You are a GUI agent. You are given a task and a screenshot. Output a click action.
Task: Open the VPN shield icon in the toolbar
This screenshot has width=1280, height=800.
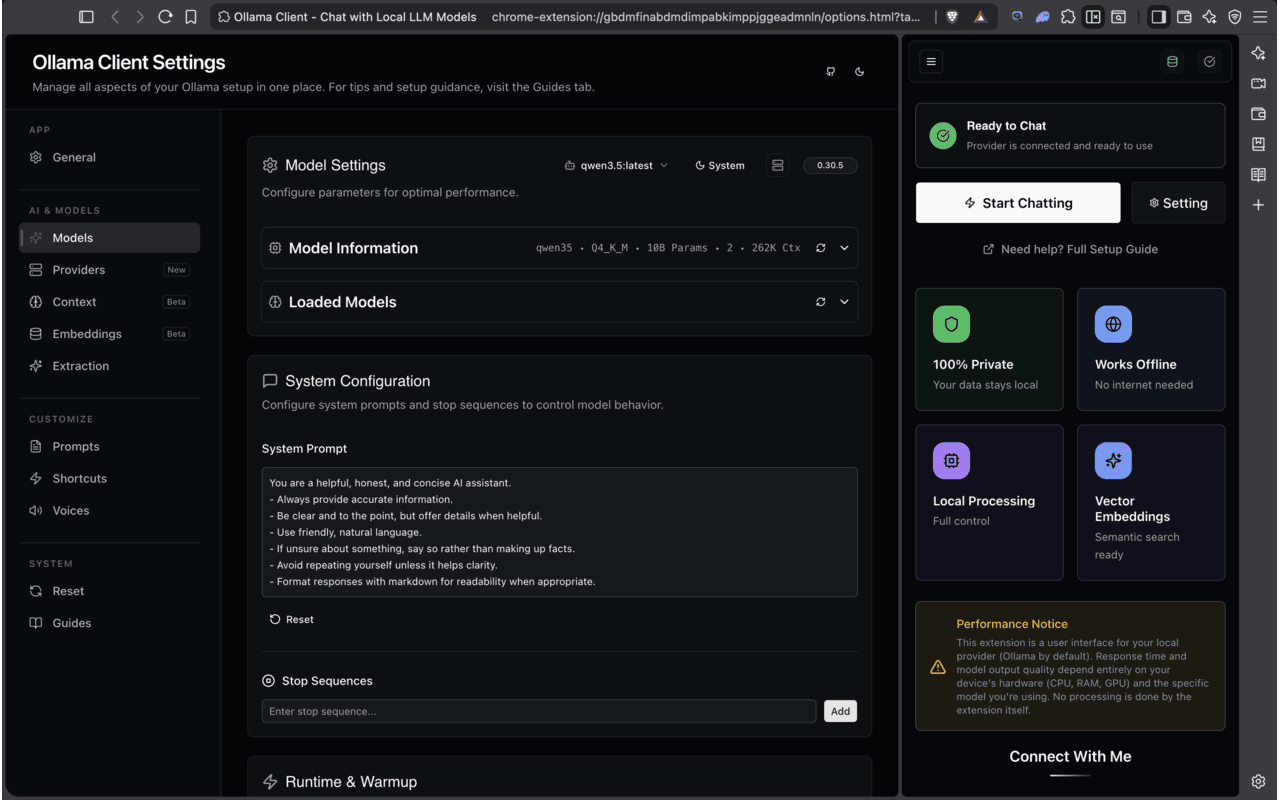[1234, 17]
